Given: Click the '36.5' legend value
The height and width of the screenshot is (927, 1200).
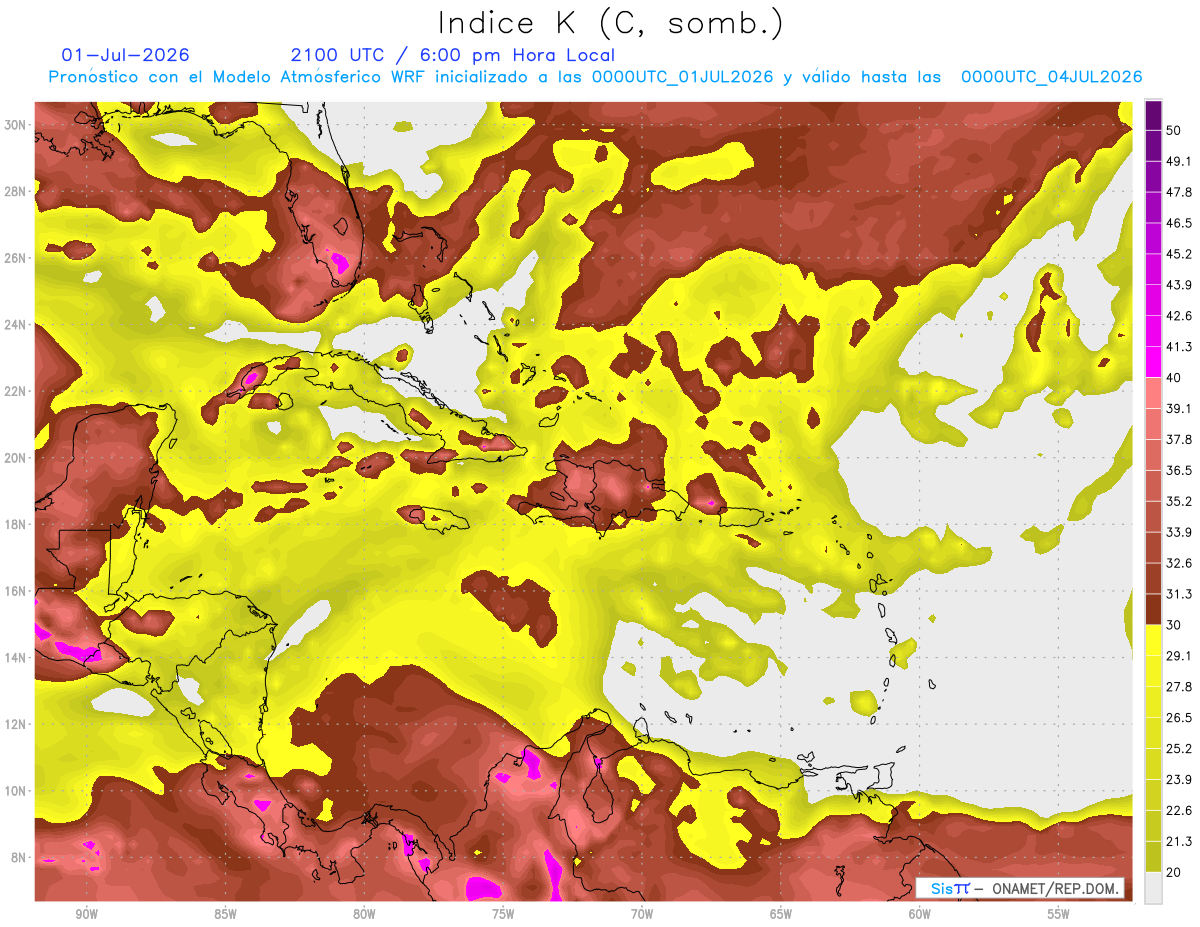Looking at the screenshot, I should (x=1178, y=470).
